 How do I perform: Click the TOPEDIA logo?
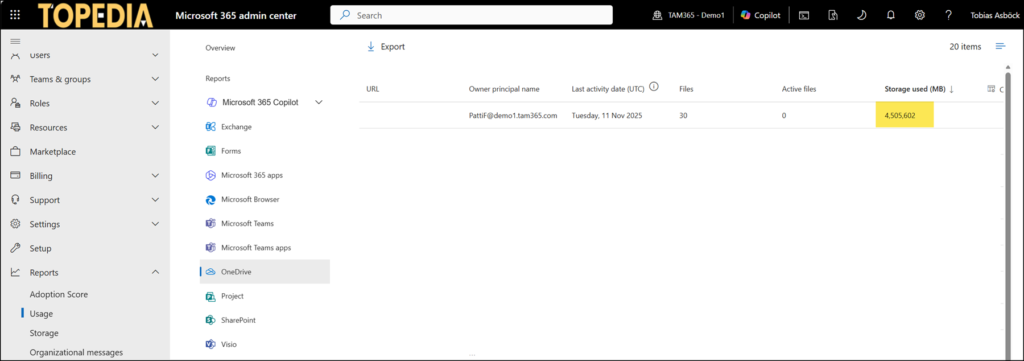(95, 16)
